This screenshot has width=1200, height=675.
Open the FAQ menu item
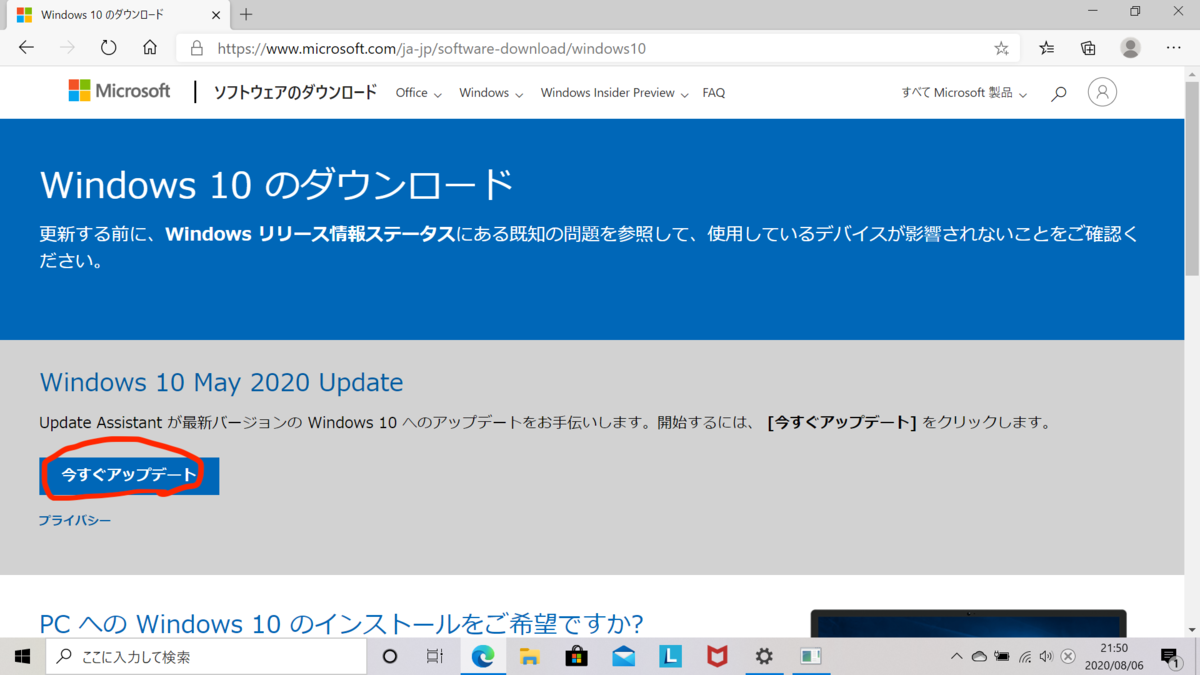pyautogui.click(x=714, y=93)
